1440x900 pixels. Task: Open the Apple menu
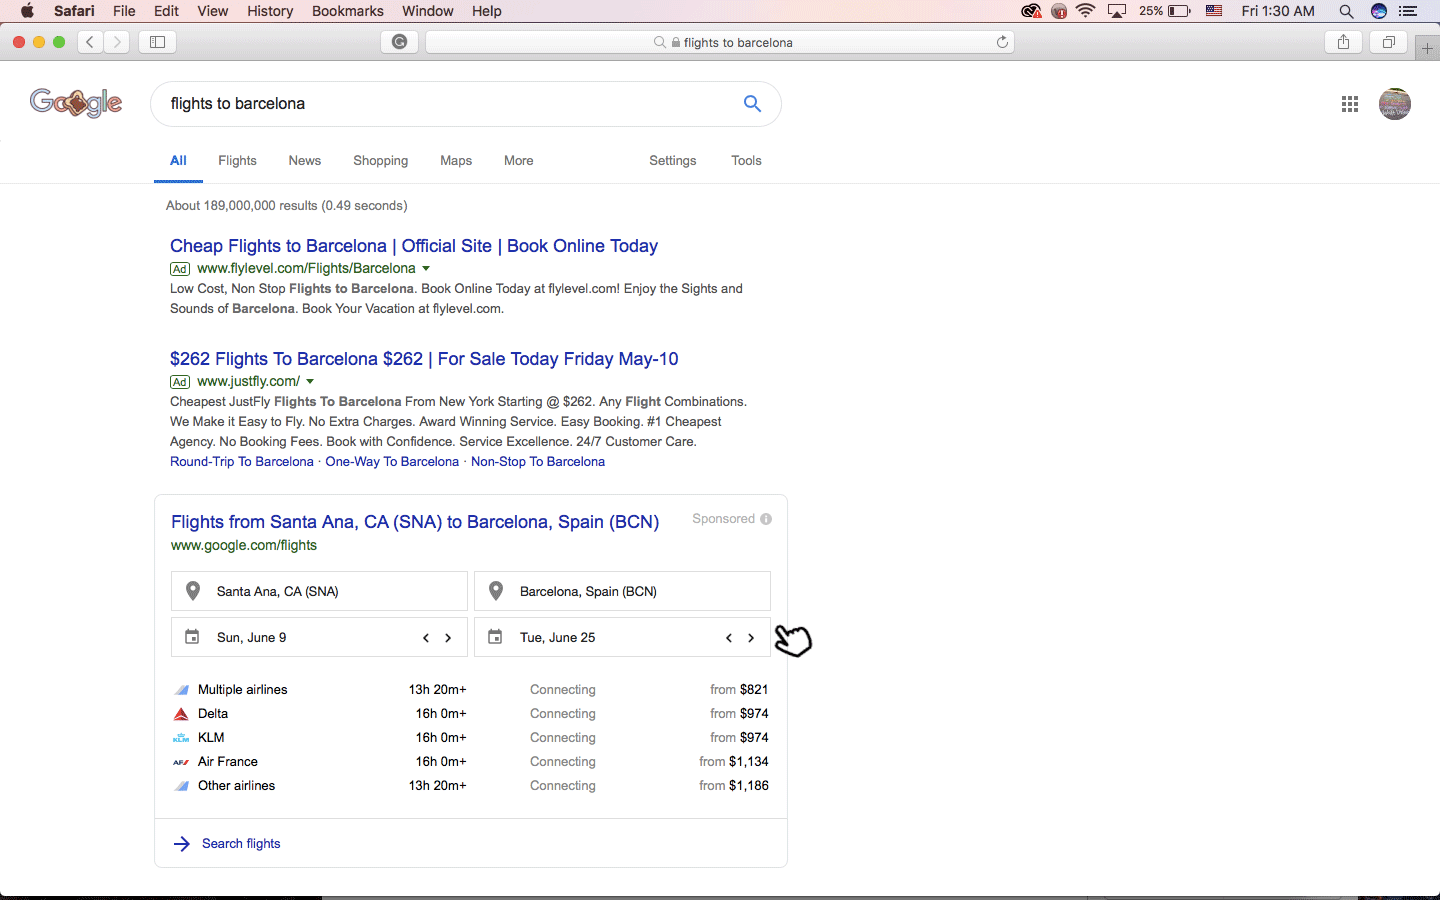coord(27,11)
